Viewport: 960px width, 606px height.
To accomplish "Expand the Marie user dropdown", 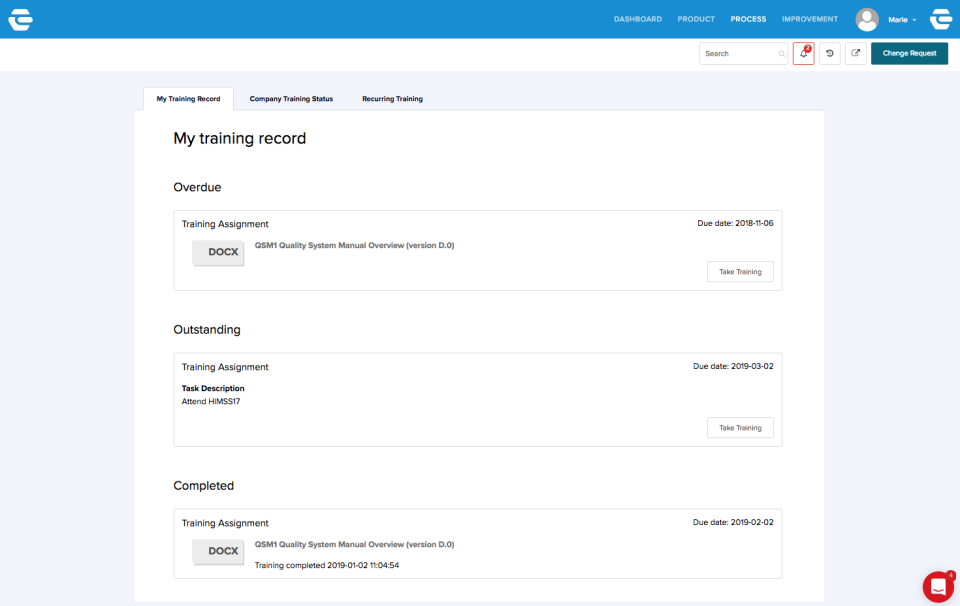I will click(903, 20).
